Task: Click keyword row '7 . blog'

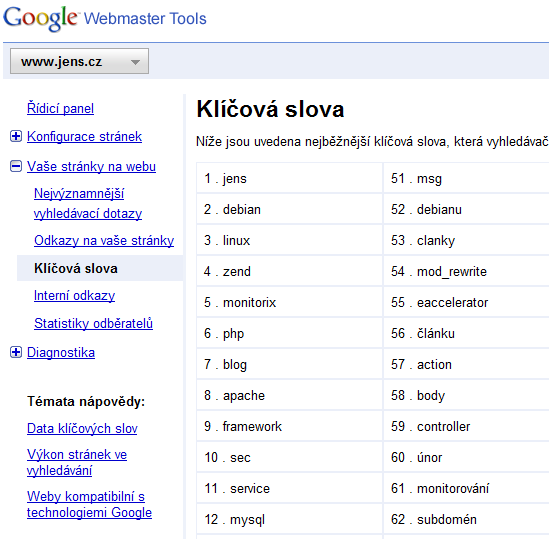Action: pyautogui.click(x=289, y=364)
